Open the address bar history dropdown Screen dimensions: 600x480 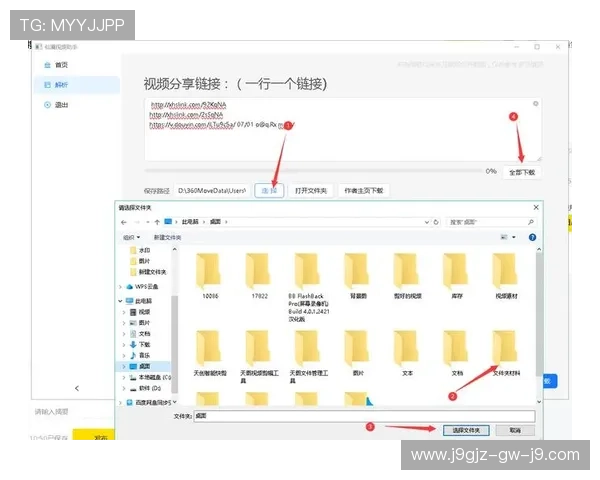[x=427, y=222]
